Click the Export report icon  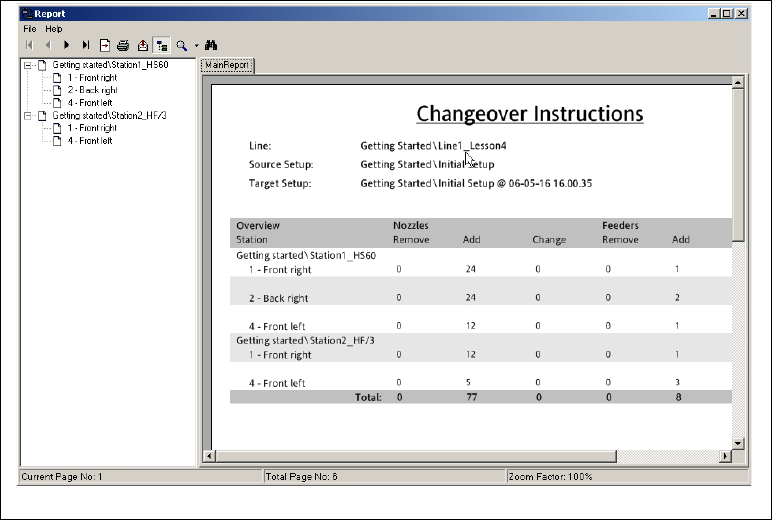click(142, 45)
